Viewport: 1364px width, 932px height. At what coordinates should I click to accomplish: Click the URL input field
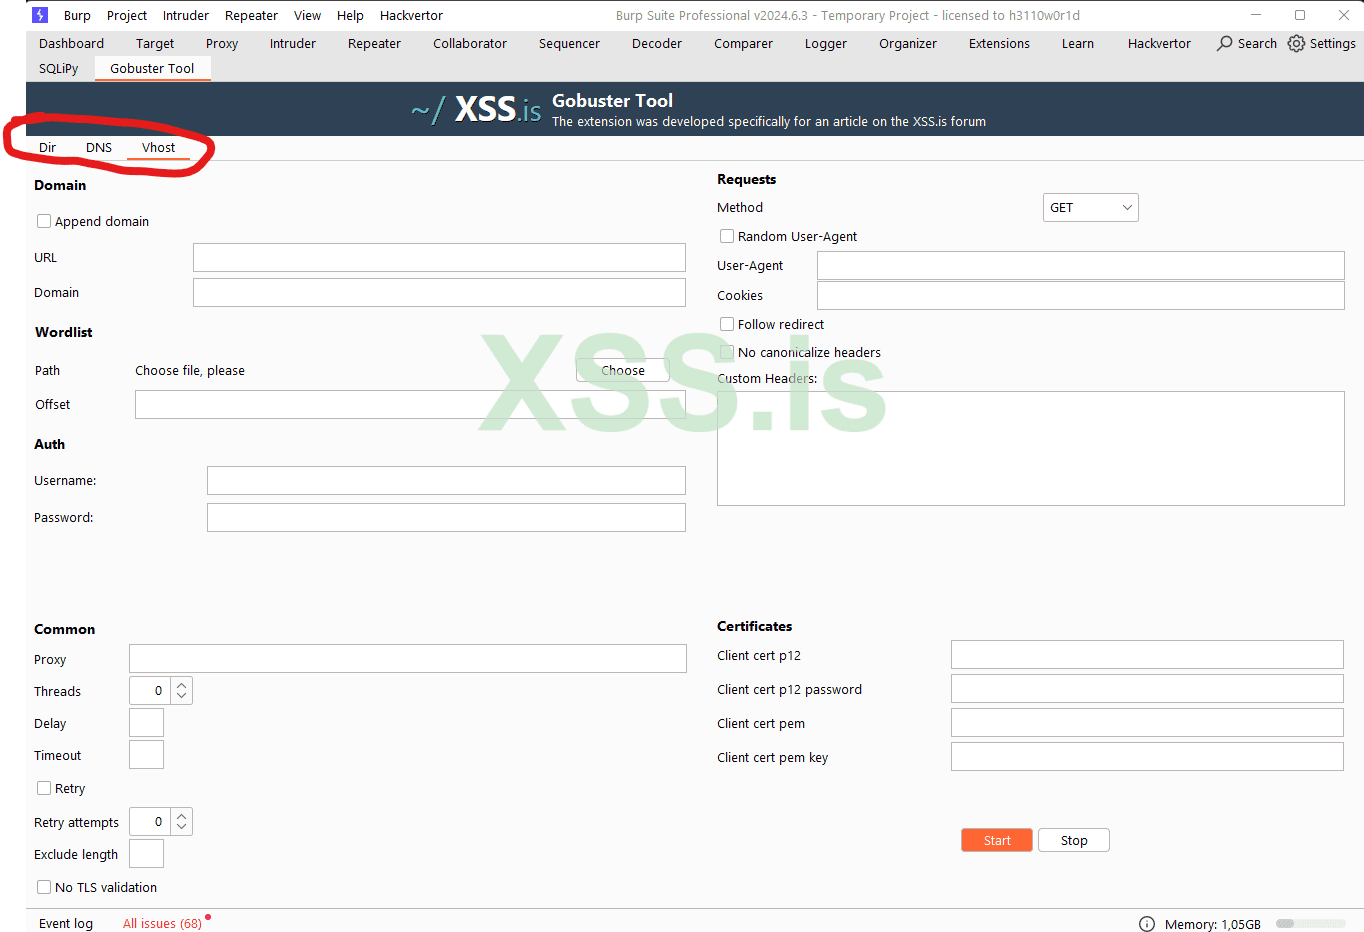pyautogui.click(x=439, y=257)
